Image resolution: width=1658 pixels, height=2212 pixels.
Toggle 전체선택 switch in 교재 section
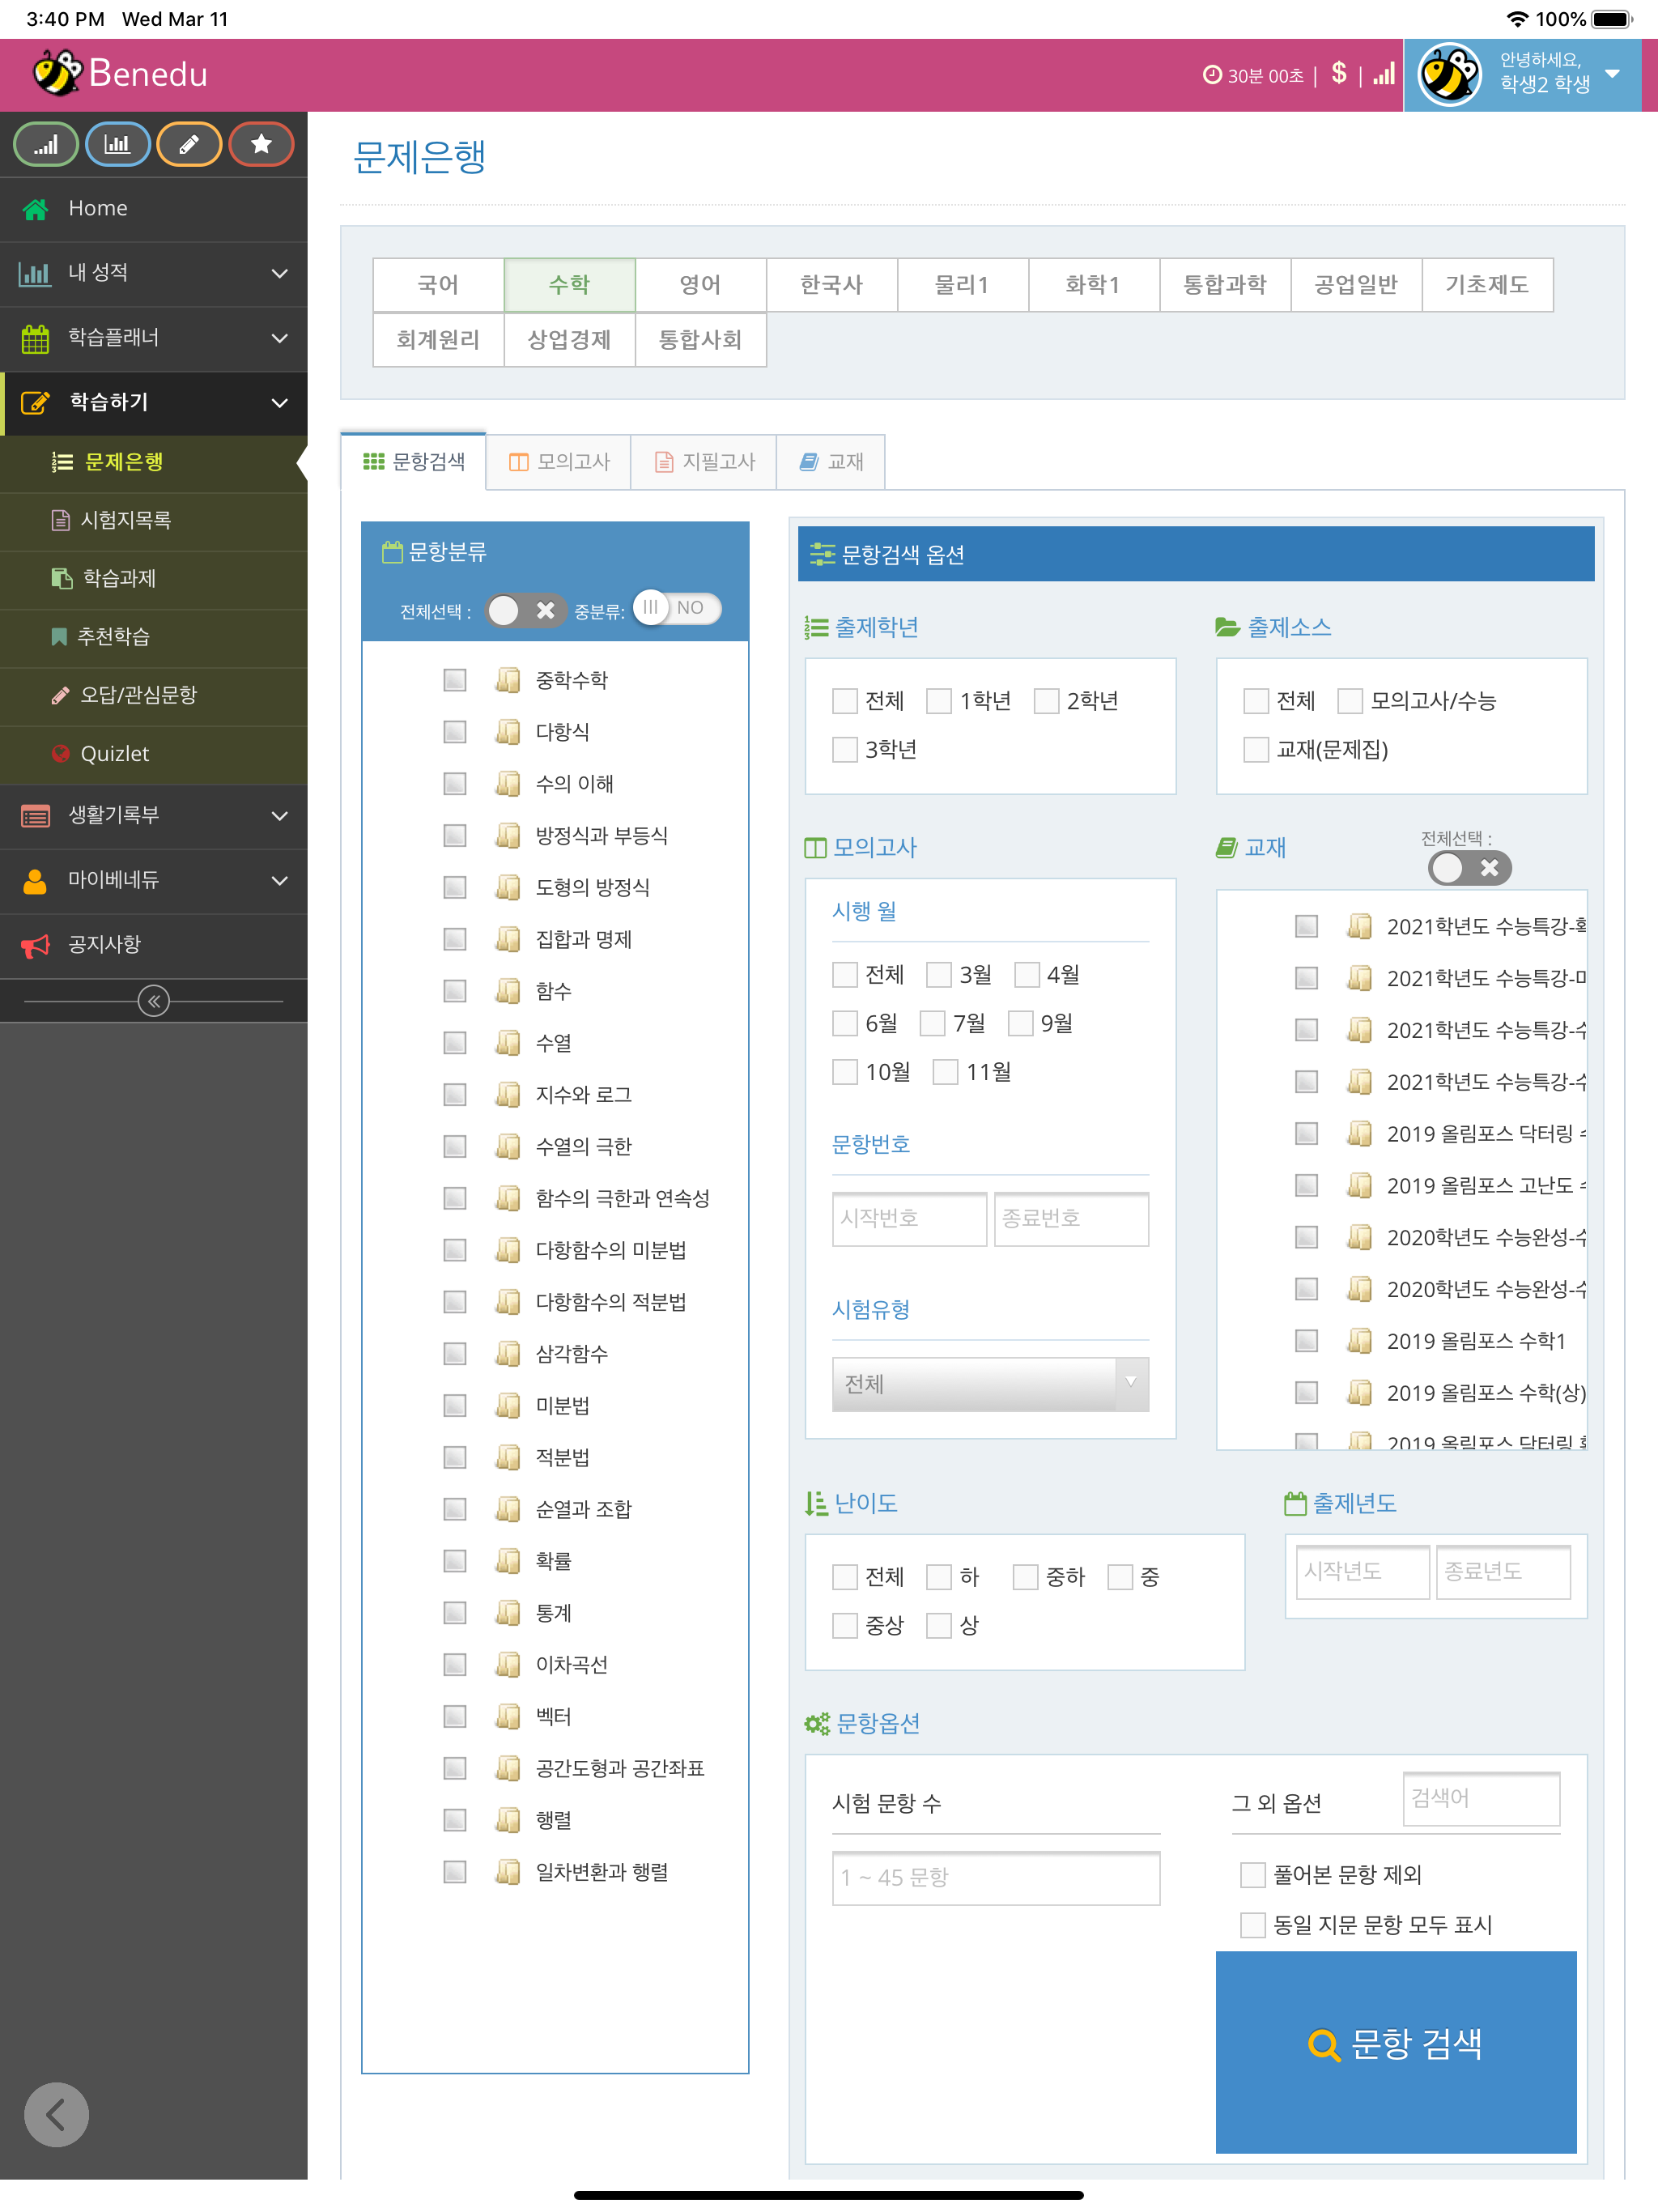point(1469,868)
